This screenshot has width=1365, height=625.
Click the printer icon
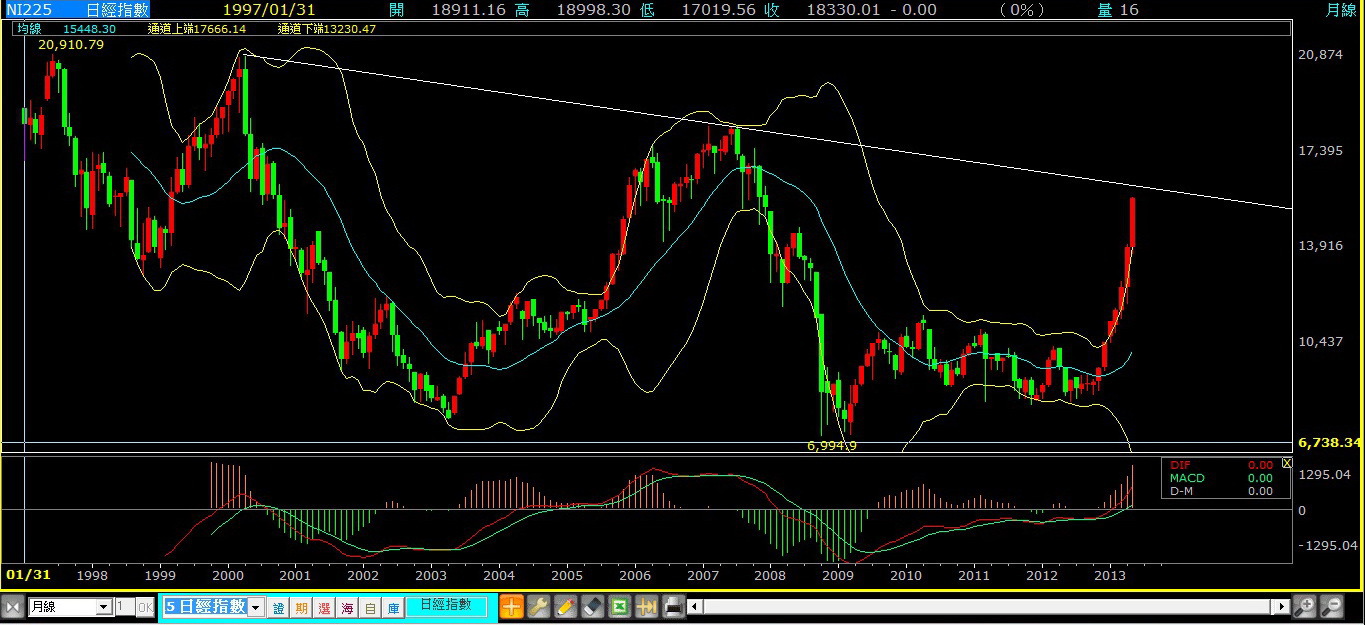674,607
